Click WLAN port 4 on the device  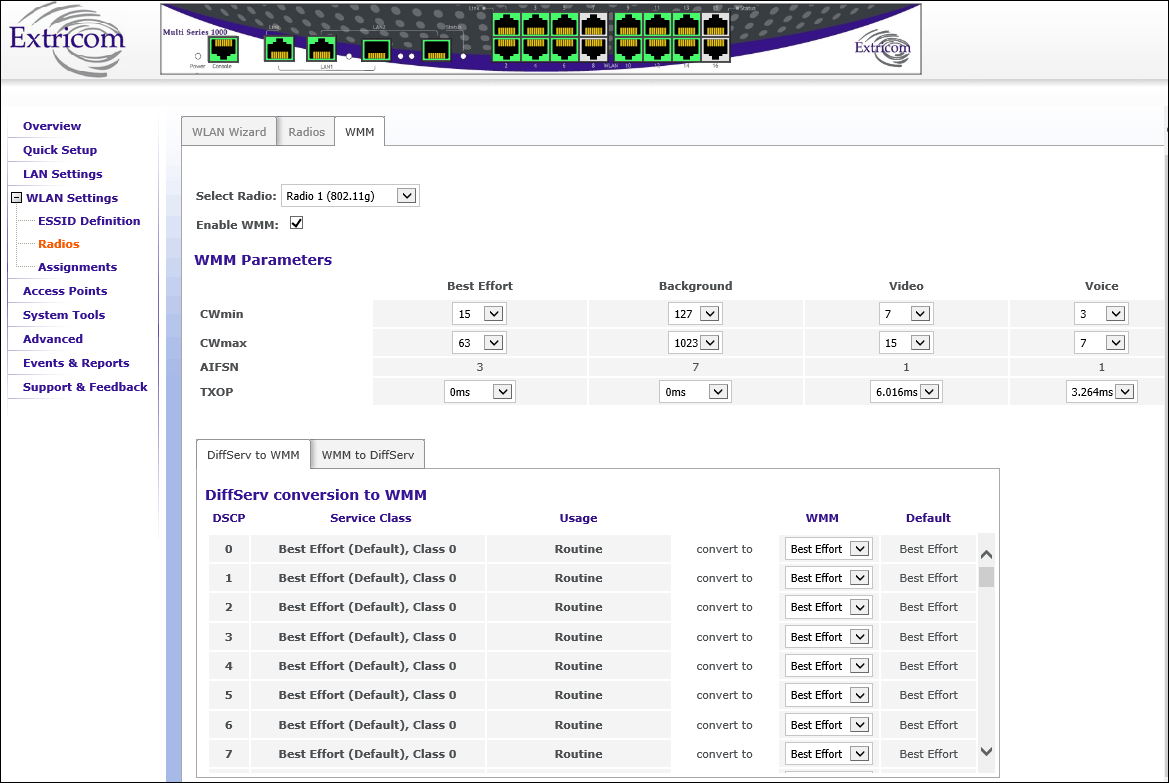click(535, 48)
